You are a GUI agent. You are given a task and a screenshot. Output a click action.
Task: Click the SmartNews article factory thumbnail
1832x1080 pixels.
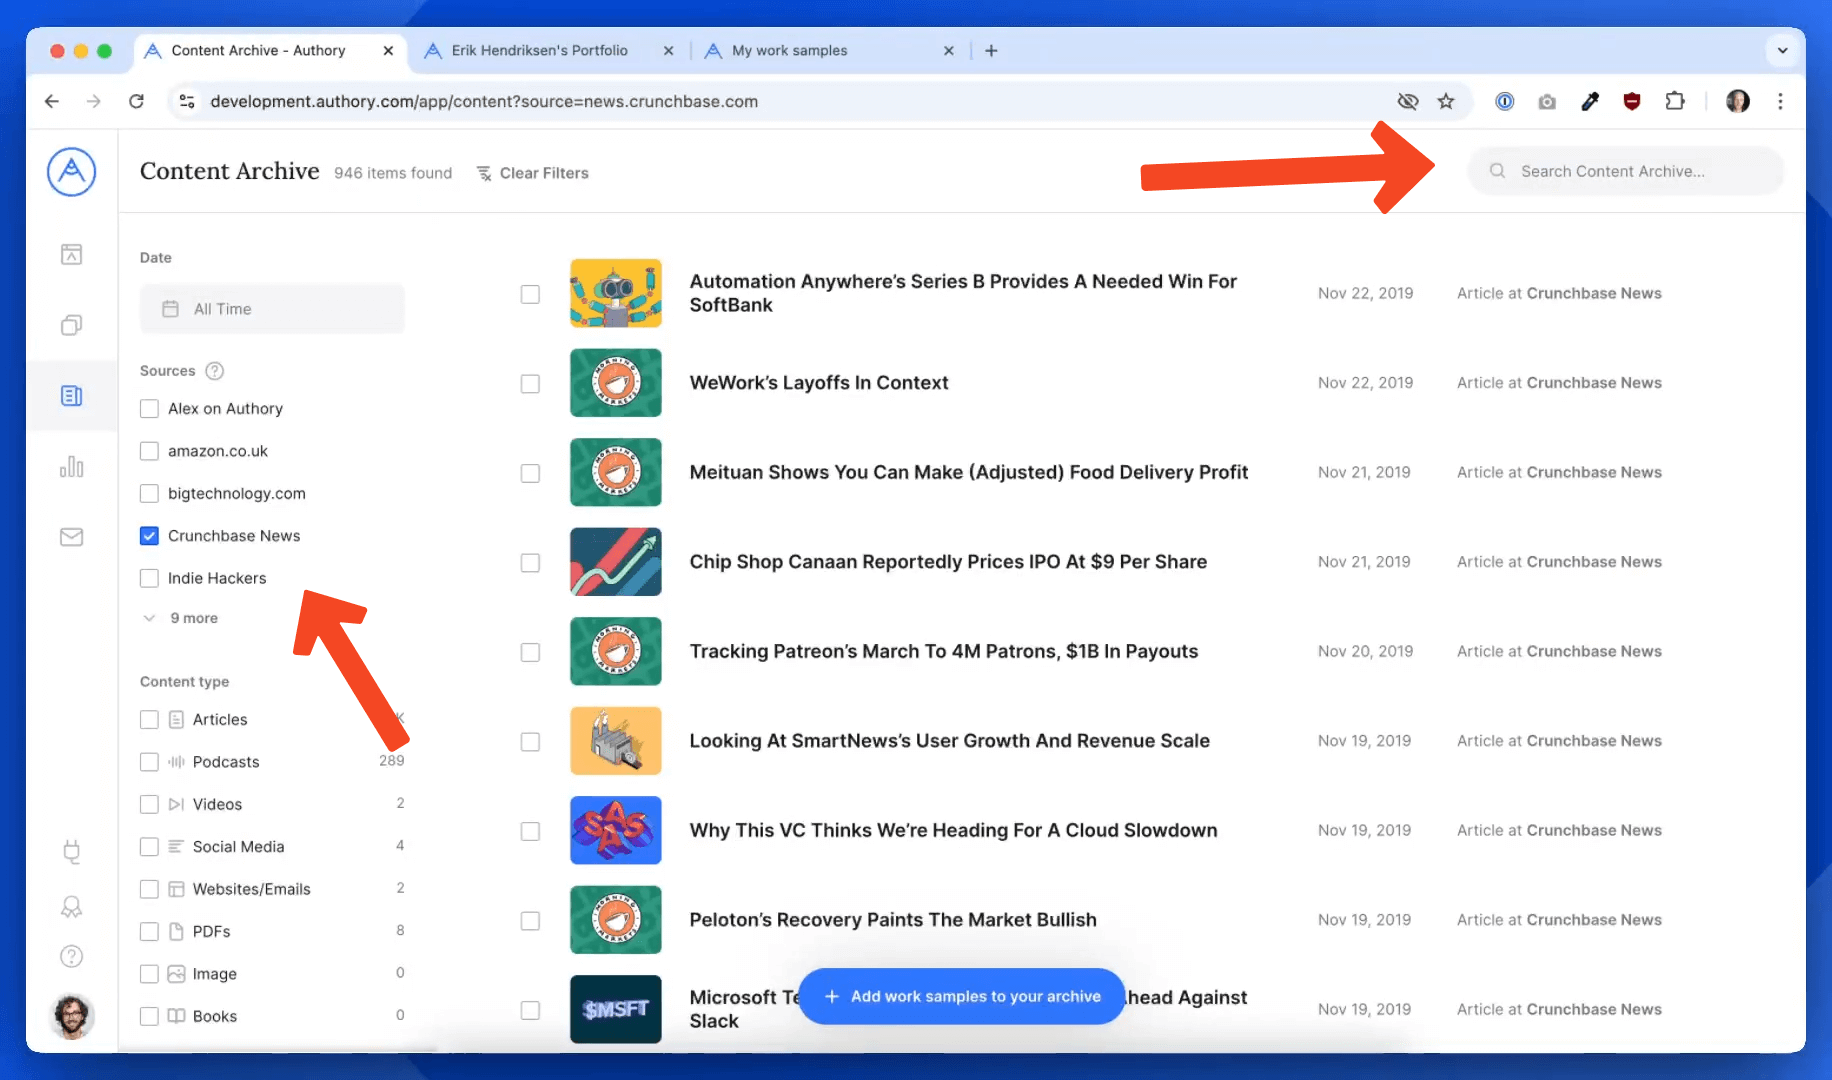pos(616,741)
